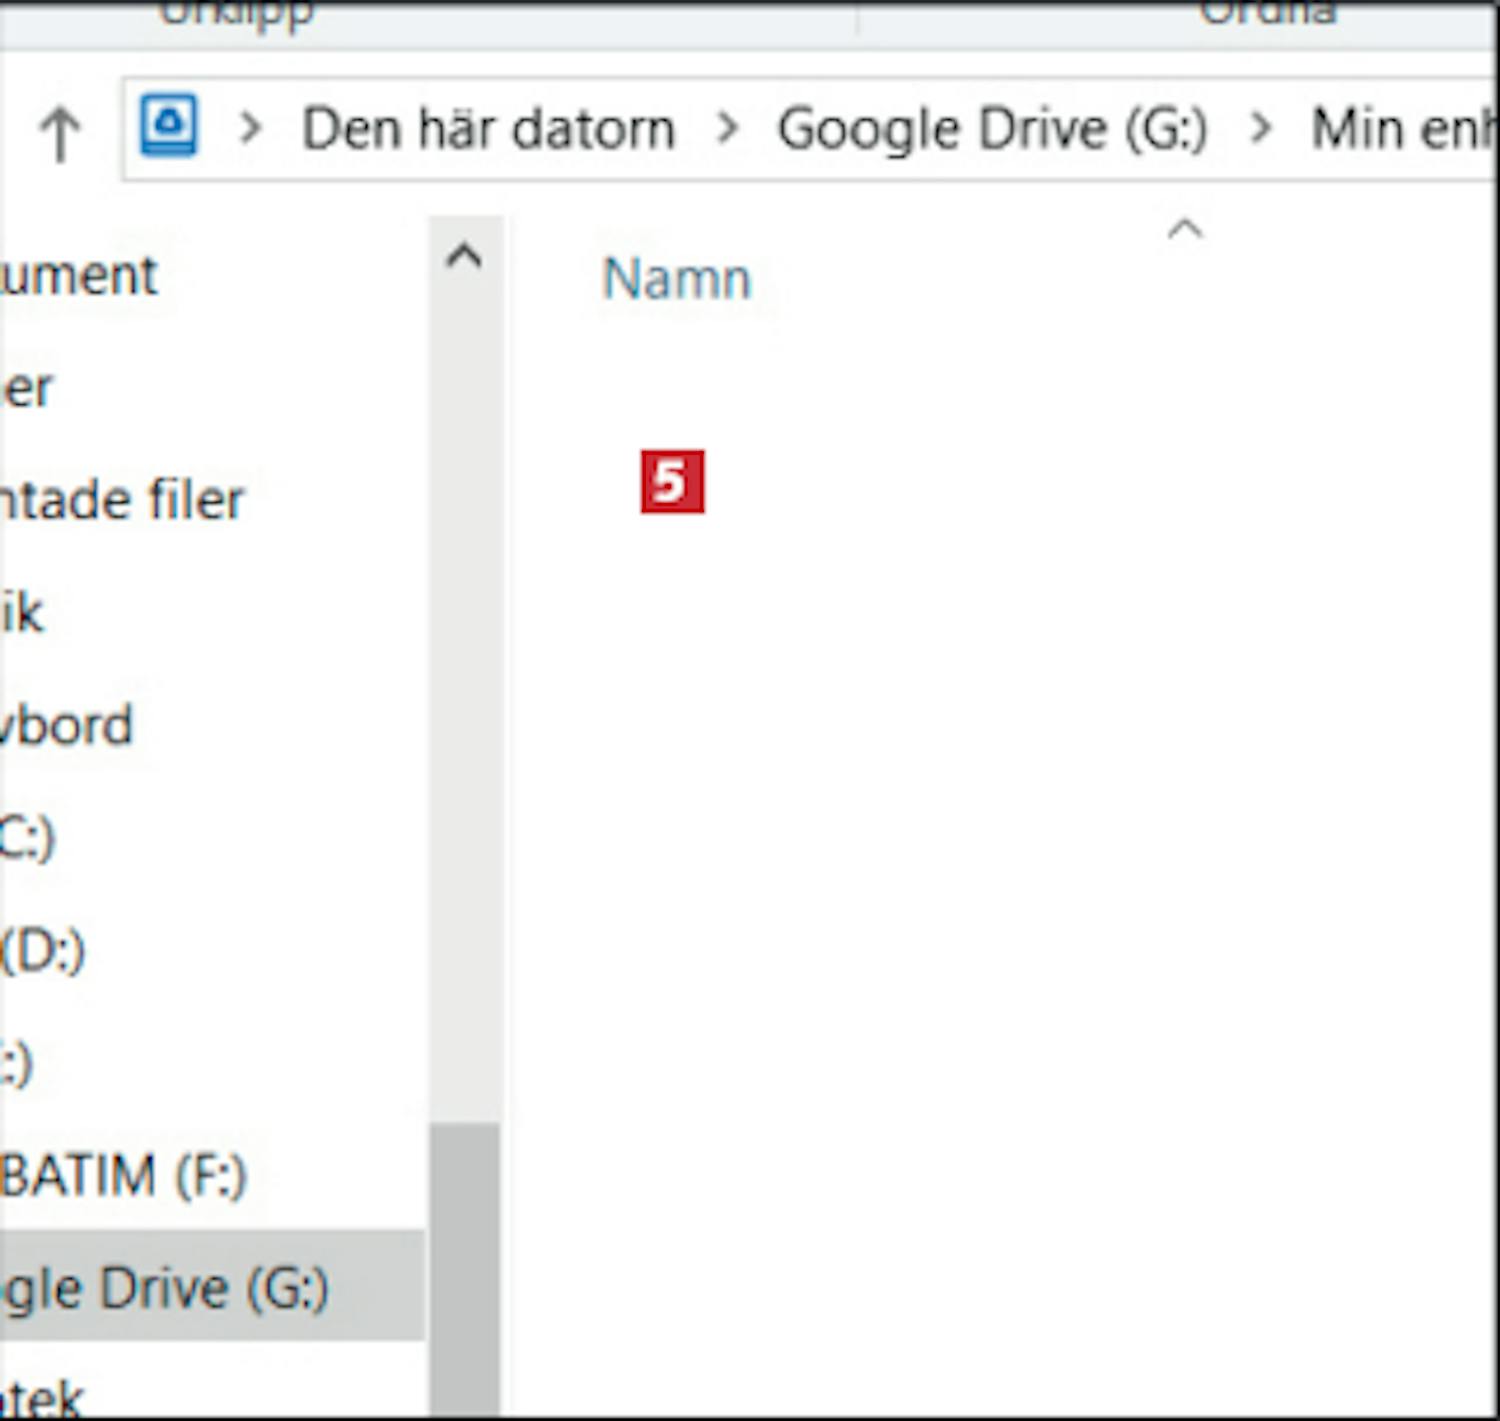This screenshot has width=1500, height=1421.
Task: Open the Dokument folder in the sidebar
Action: [x=78, y=275]
